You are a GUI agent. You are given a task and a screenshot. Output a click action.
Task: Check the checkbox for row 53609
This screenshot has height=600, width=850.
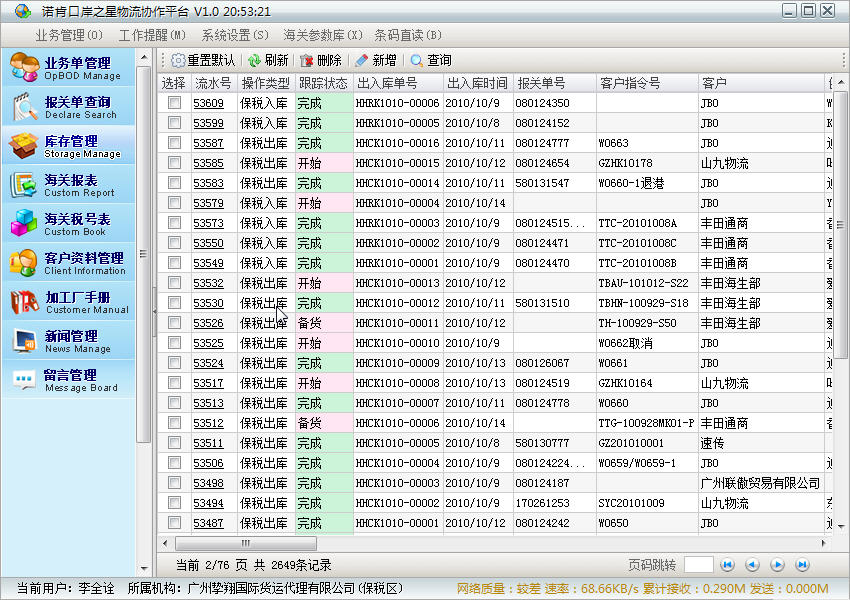[174, 103]
